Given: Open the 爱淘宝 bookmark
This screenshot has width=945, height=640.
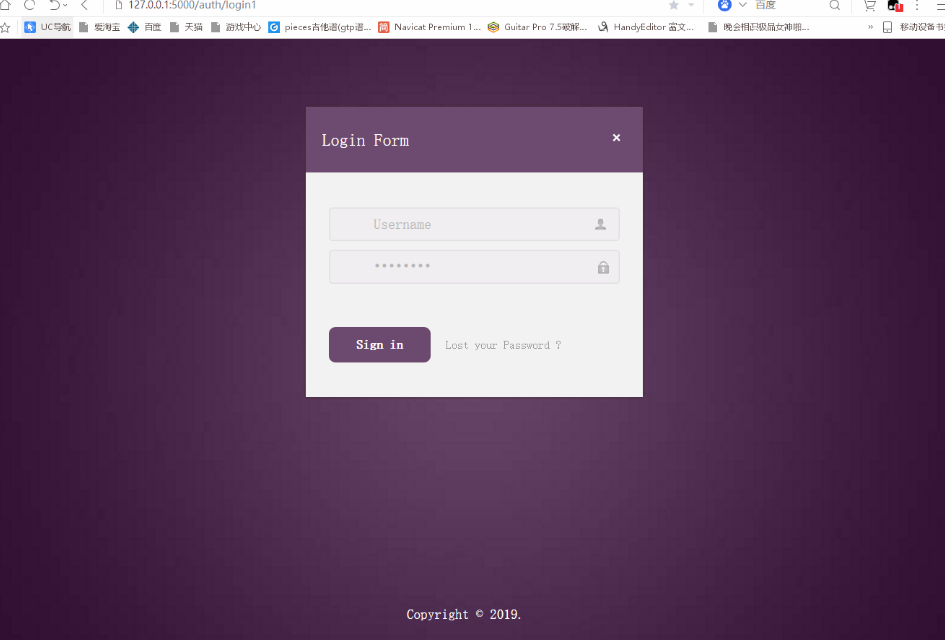Looking at the screenshot, I should [x=100, y=27].
